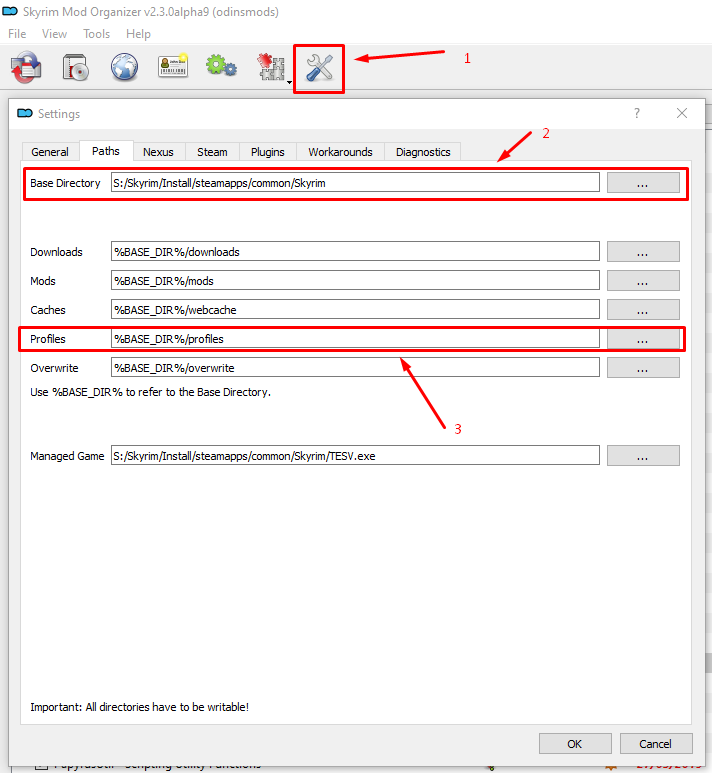
Task: Click the Profiles path field
Action: pyautogui.click(x=355, y=339)
